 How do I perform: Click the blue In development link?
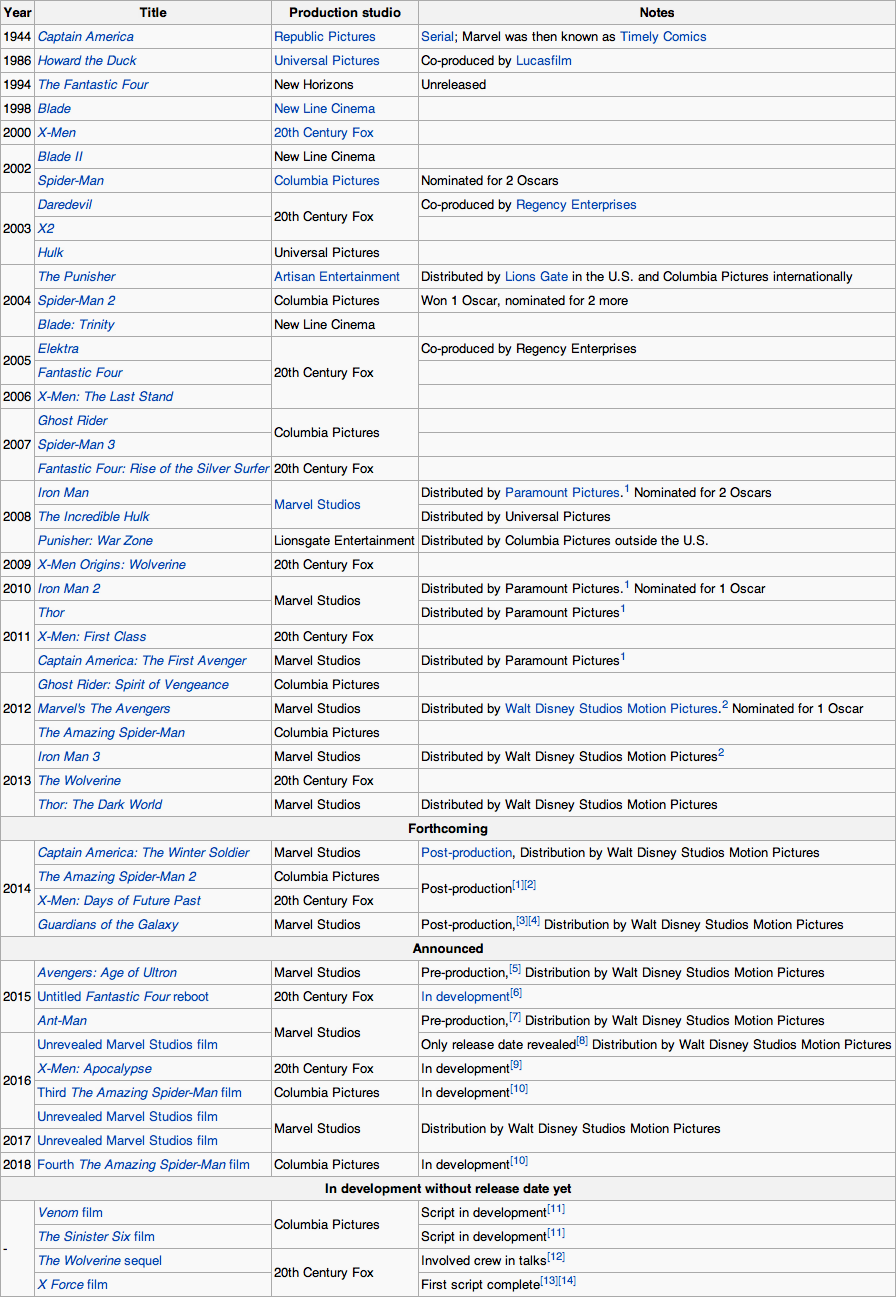point(465,997)
